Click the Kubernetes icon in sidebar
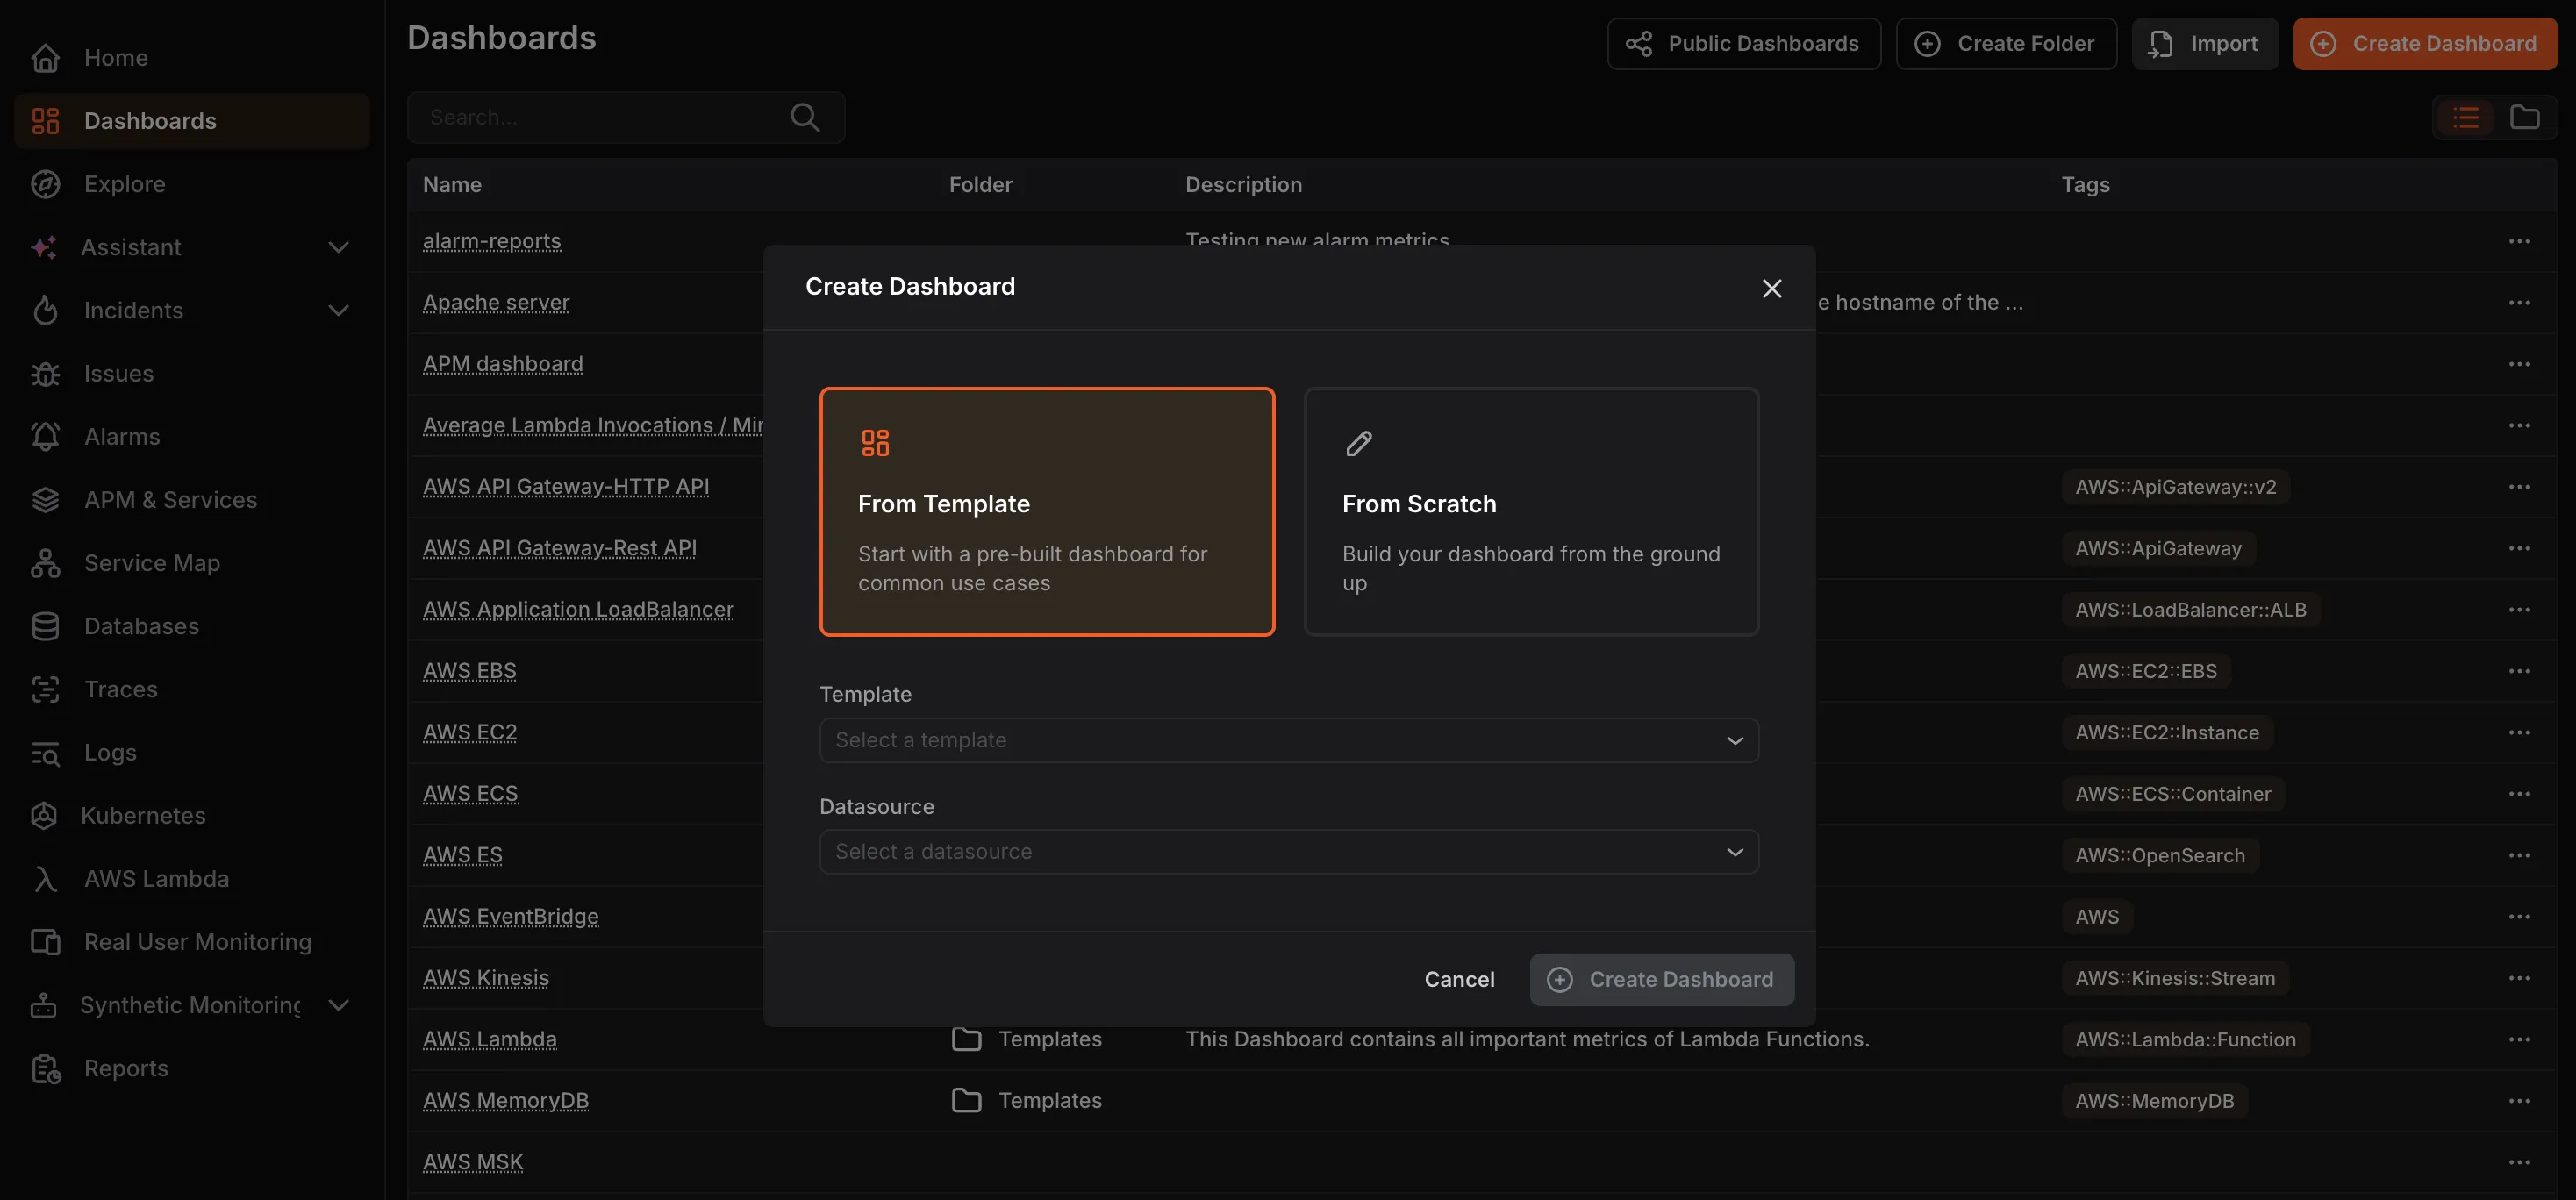This screenshot has height=1200, width=2576. pos(44,815)
